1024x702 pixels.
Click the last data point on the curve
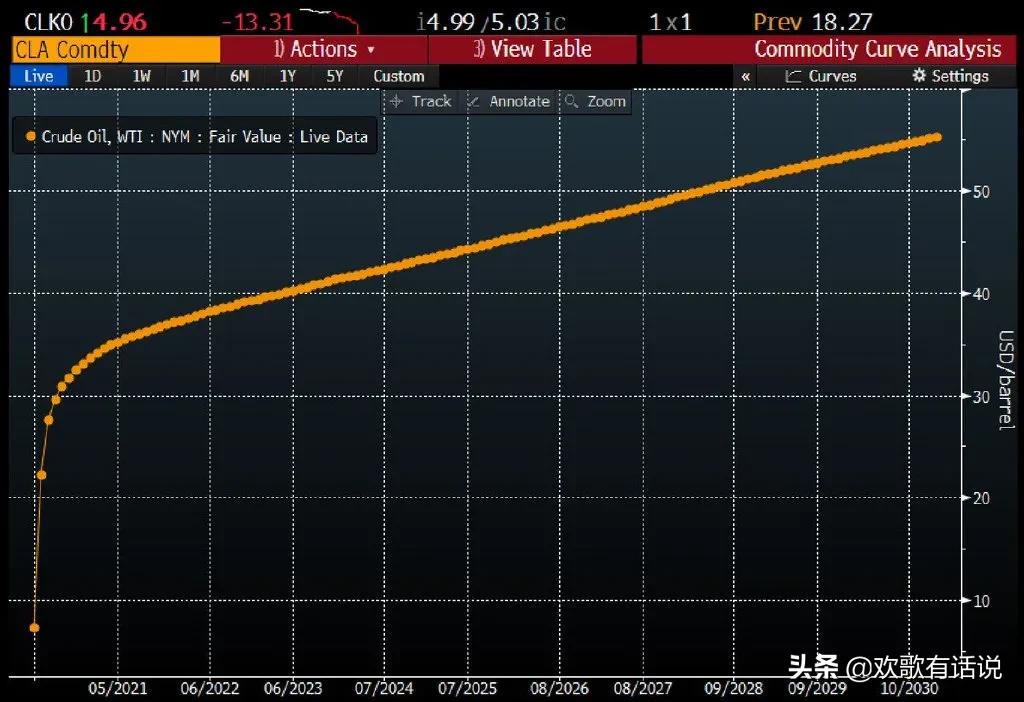click(937, 137)
